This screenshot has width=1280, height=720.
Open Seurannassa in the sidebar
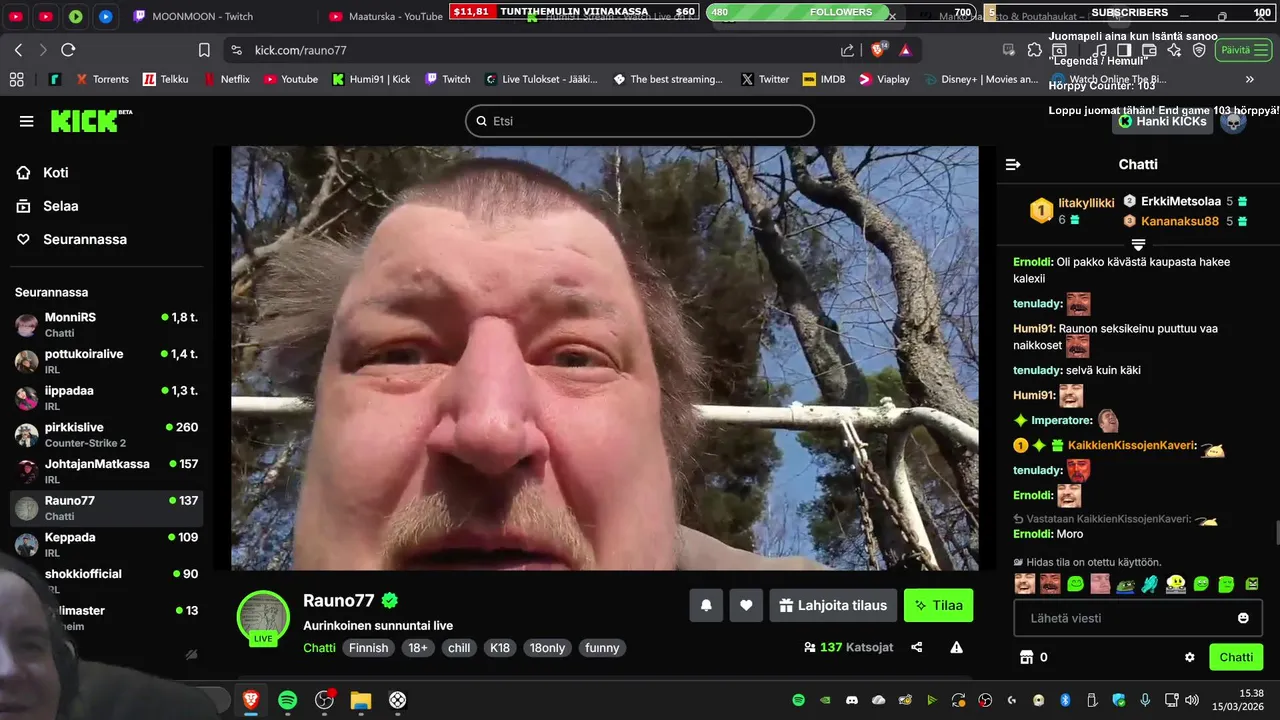point(71,239)
